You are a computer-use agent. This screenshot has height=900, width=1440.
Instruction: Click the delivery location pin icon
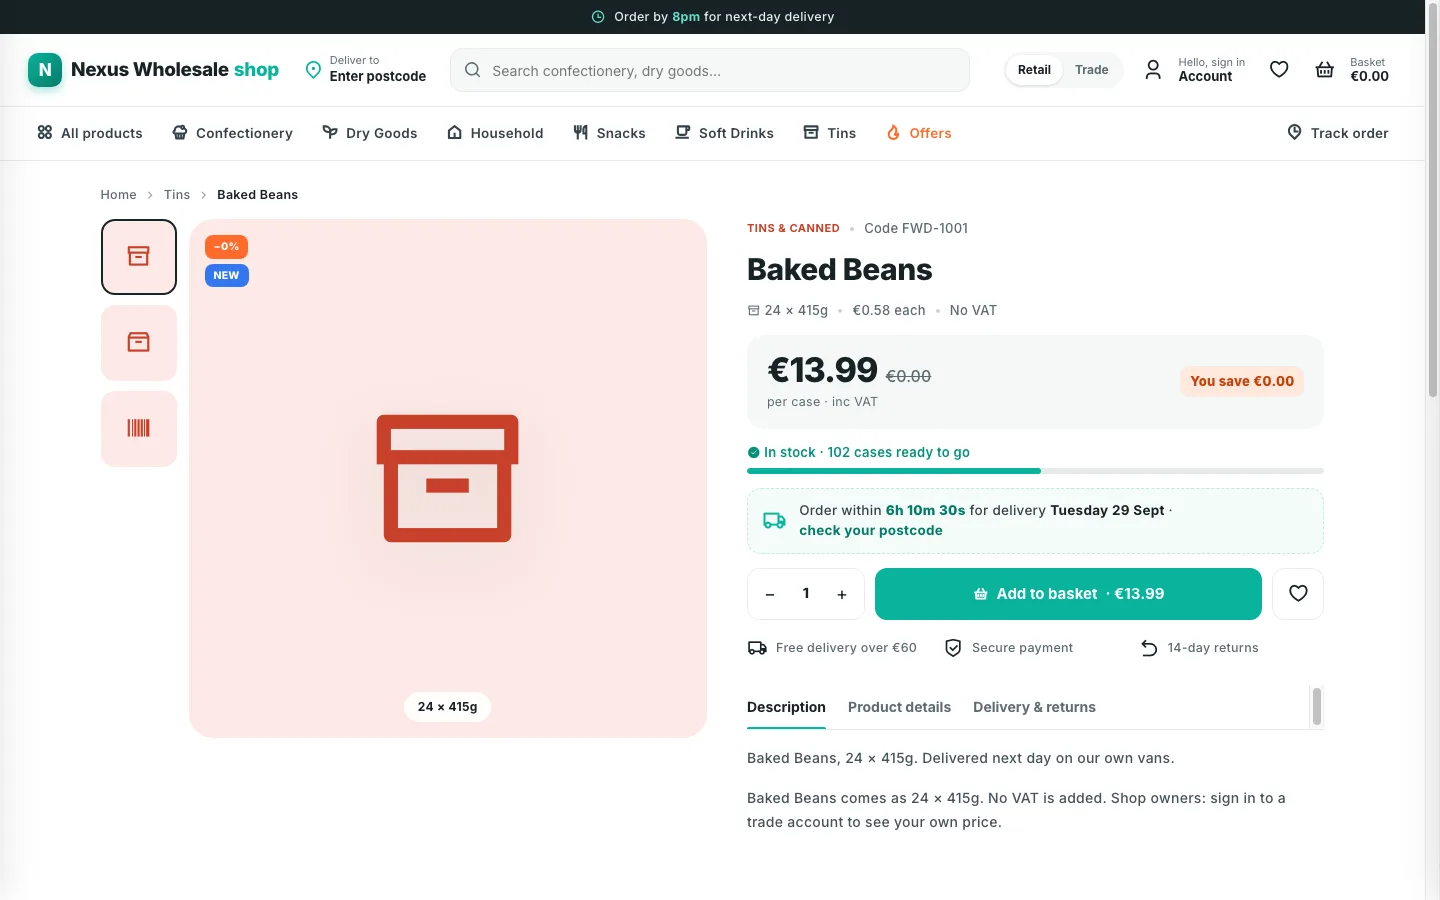coord(313,69)
